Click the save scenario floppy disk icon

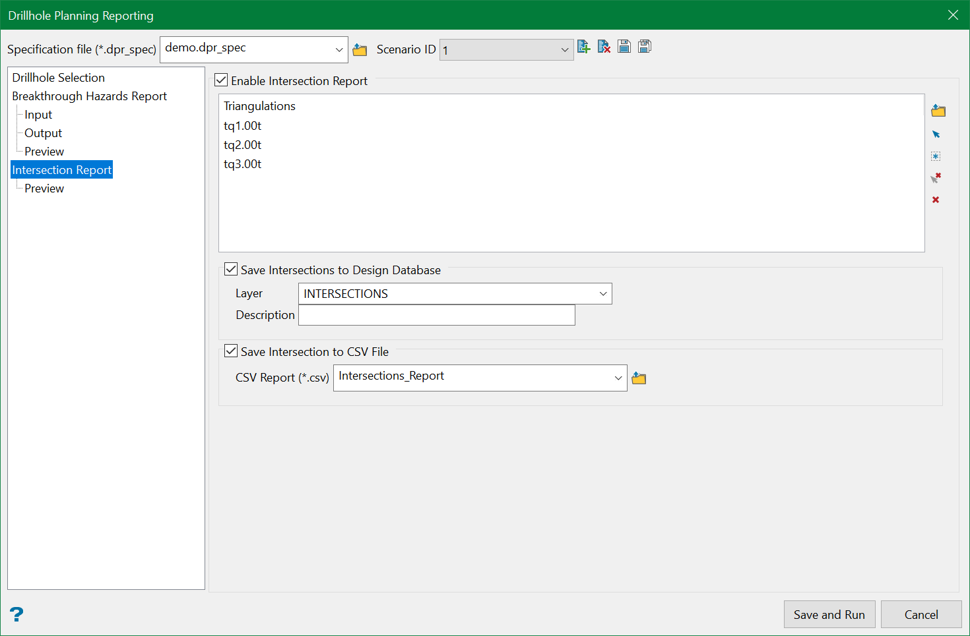point(624,47)
